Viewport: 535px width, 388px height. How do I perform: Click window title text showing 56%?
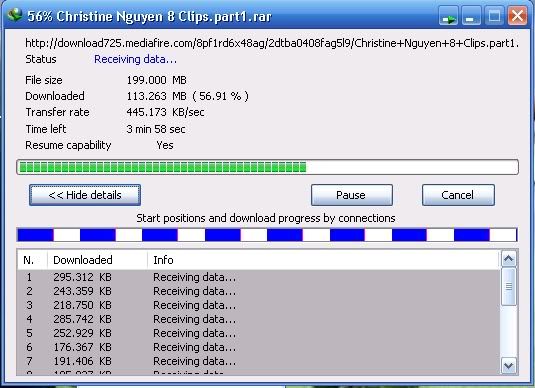[149, 16]
